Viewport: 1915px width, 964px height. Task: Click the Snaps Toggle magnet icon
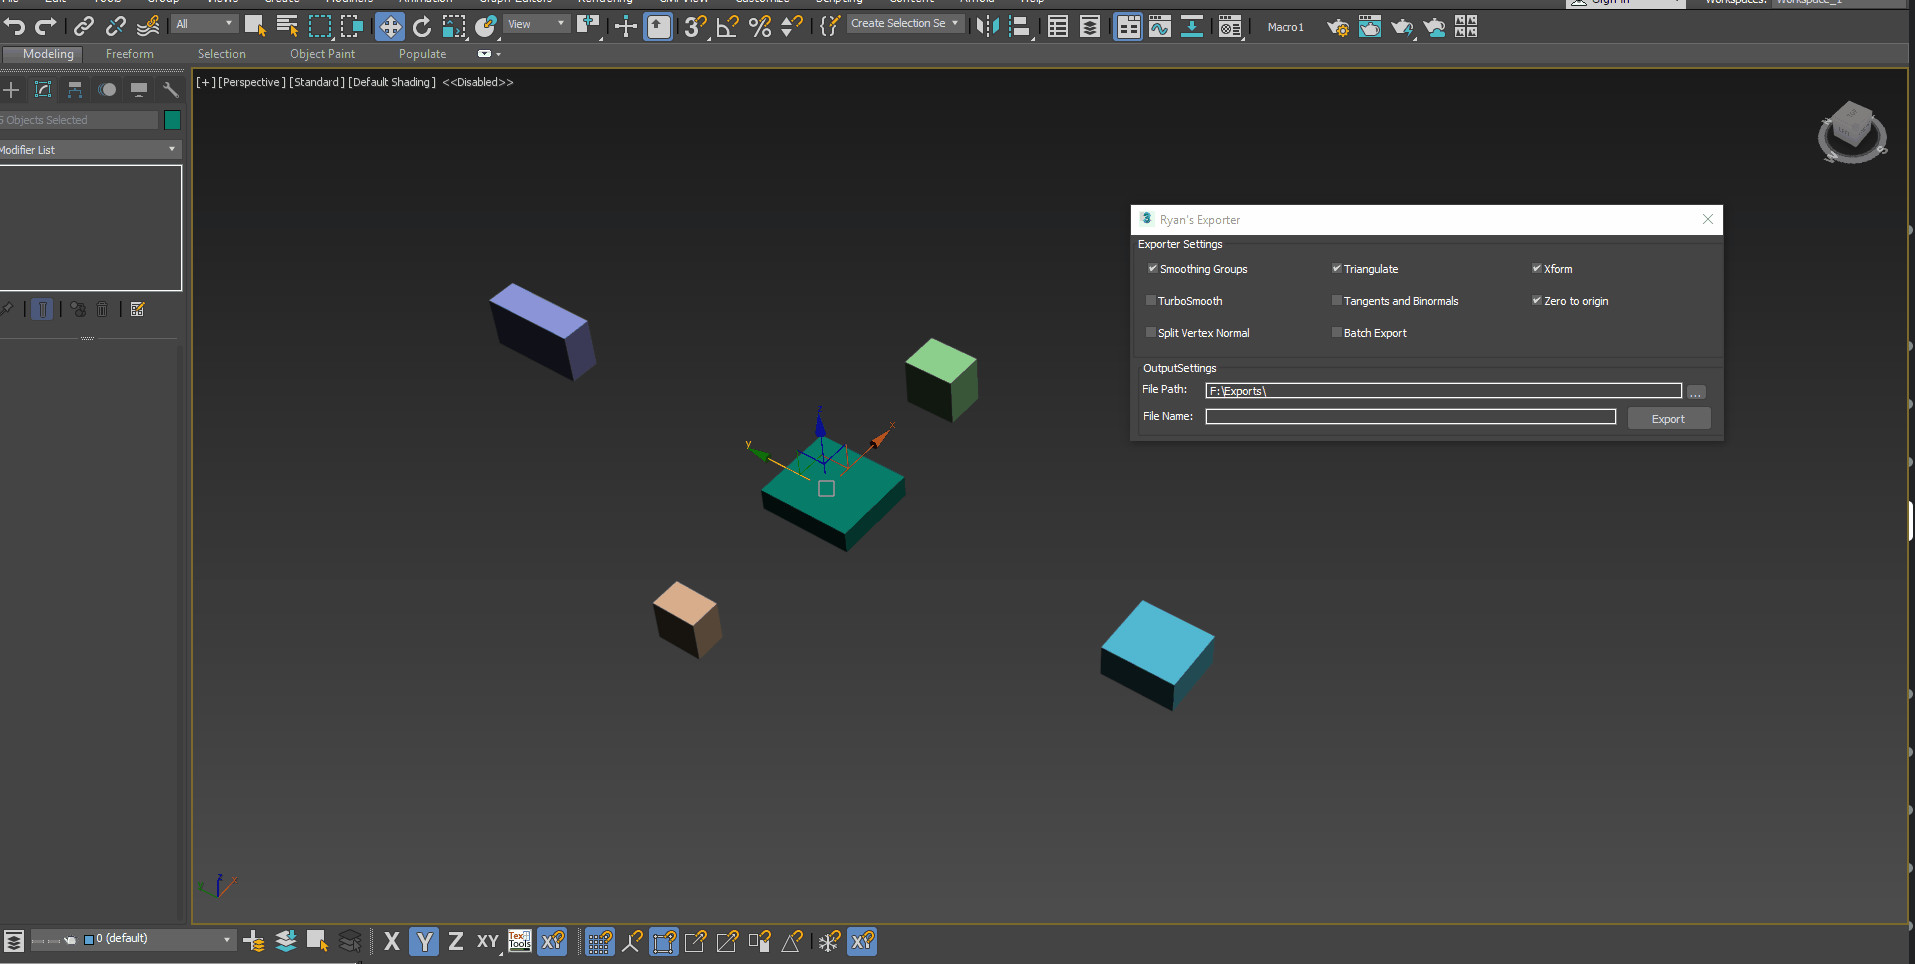click(695, 27)
